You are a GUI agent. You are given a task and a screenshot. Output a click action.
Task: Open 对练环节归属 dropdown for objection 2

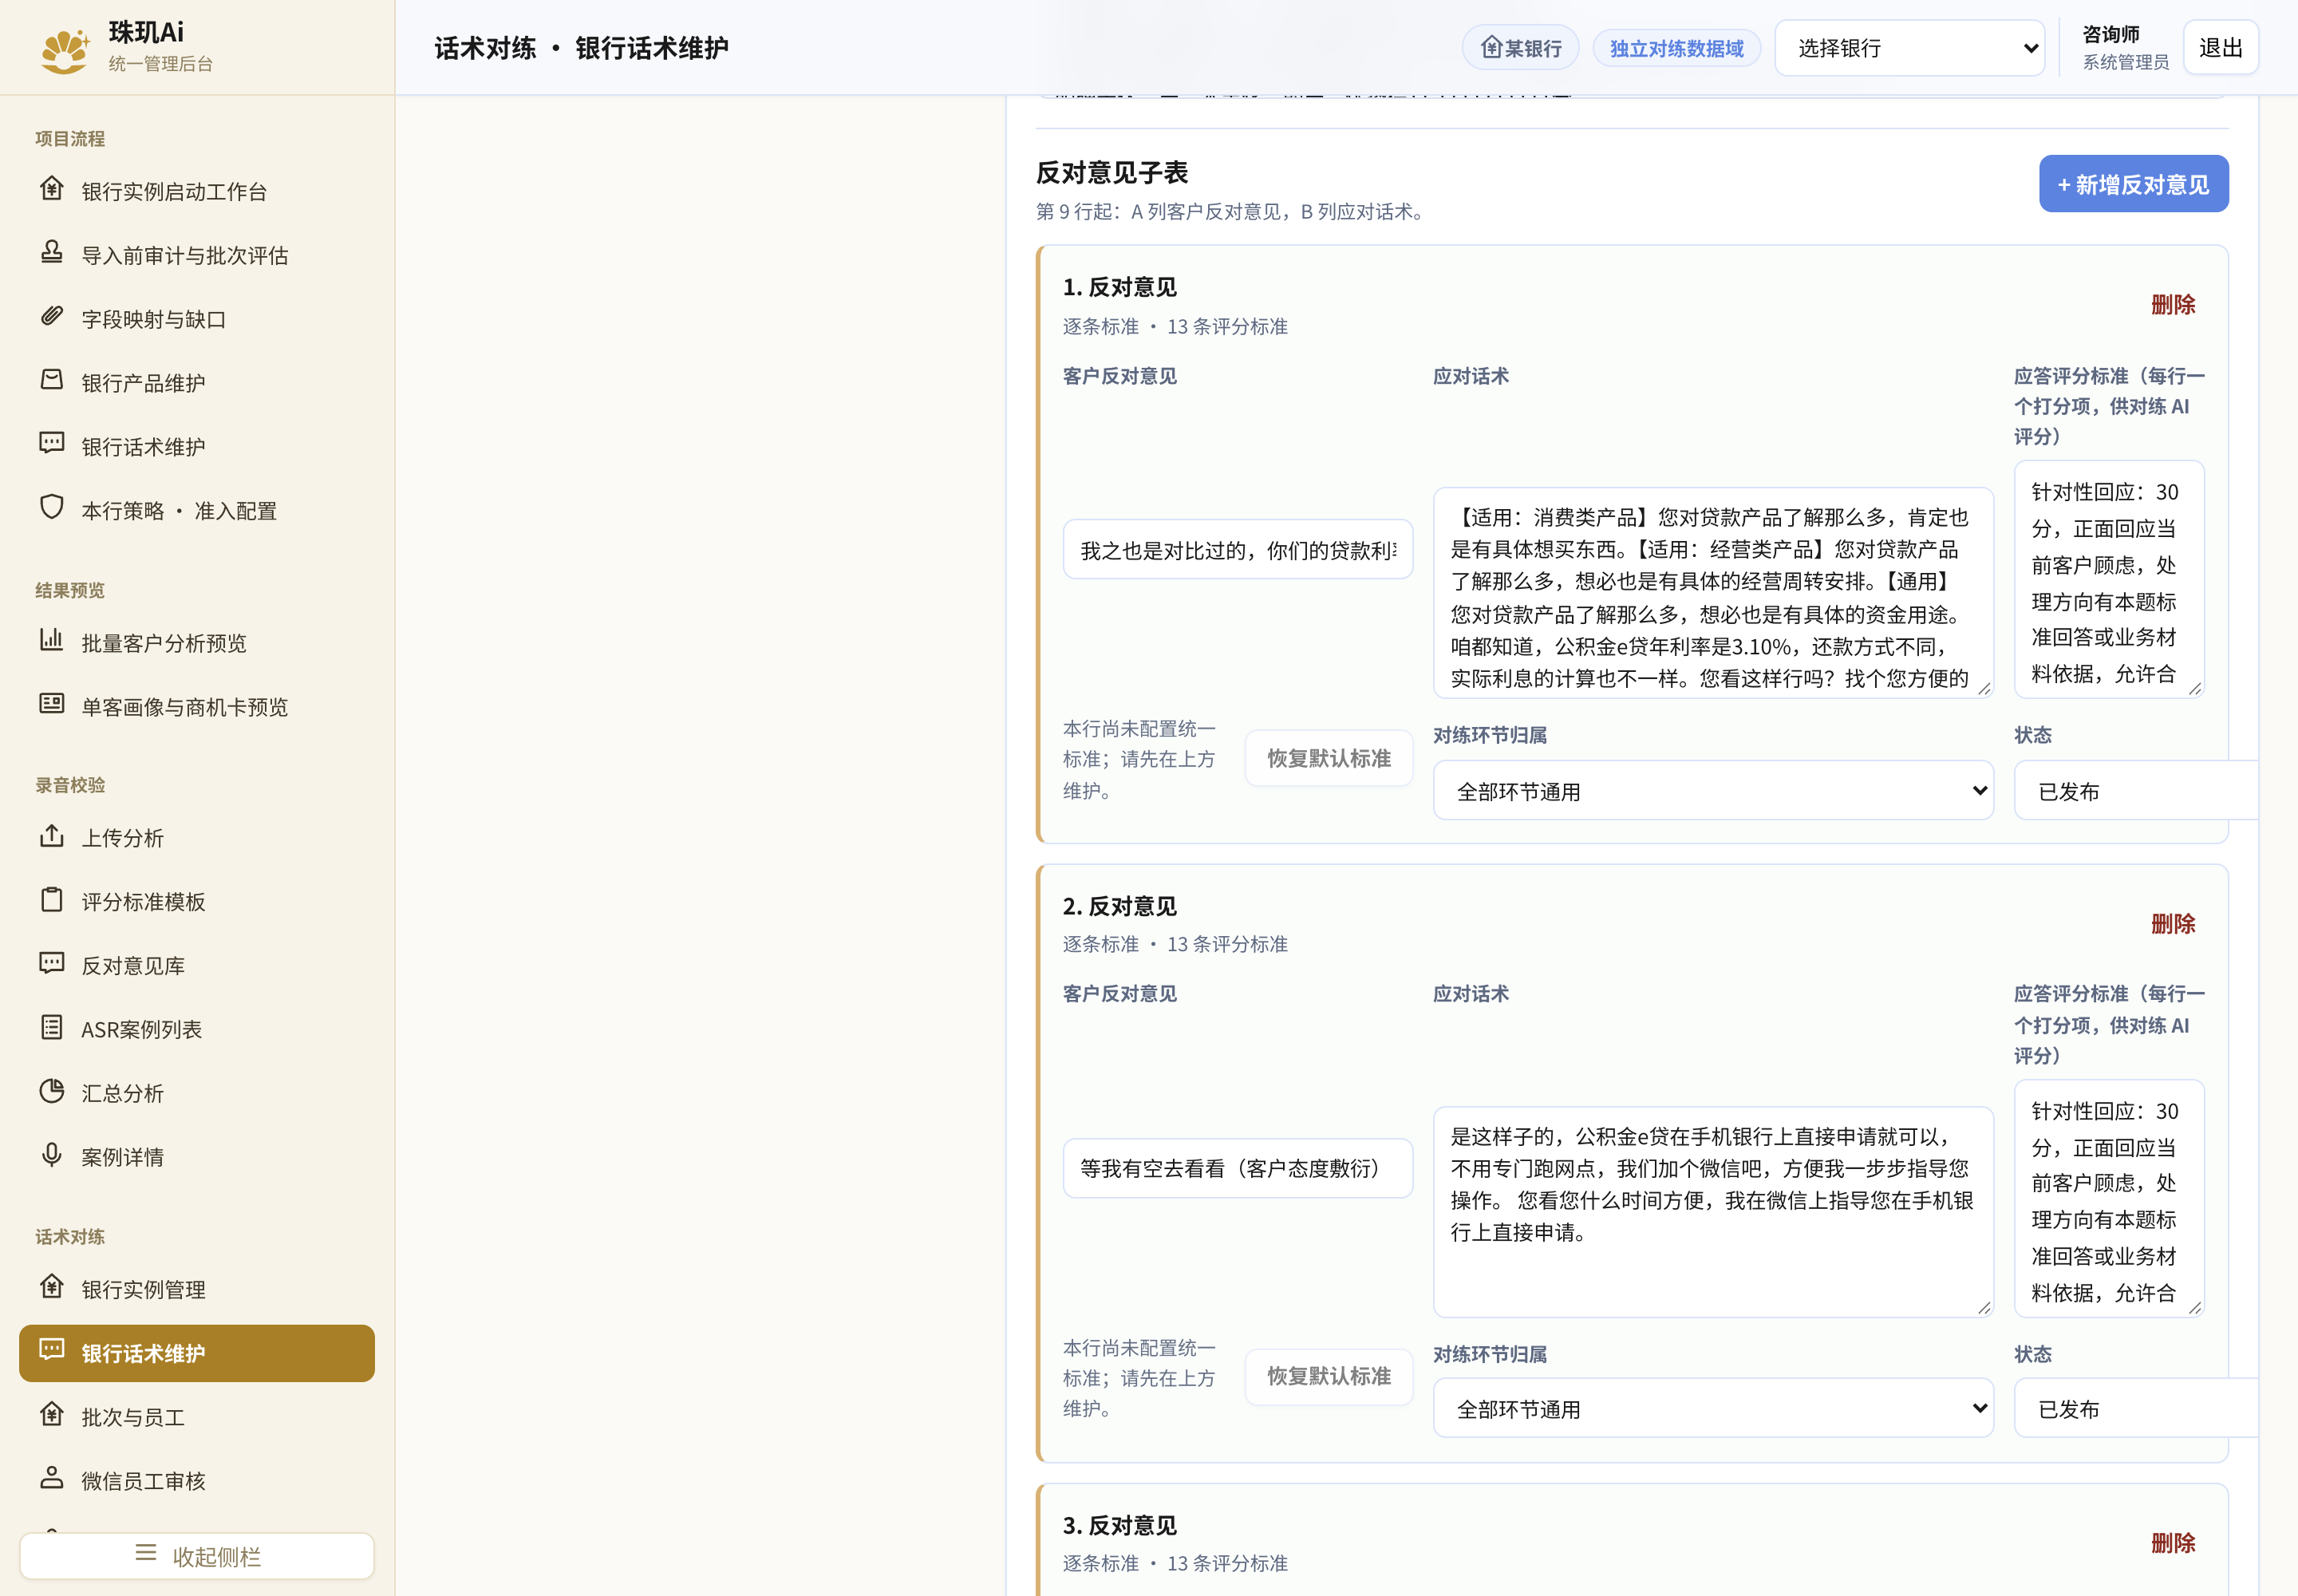tap(1713, 1408)
